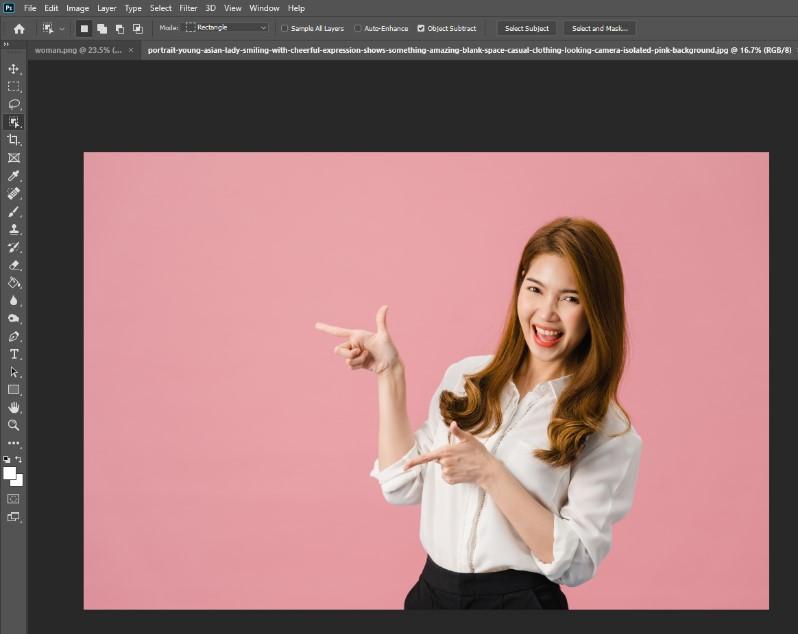The image size is (798, 634).
Task: Switch to the portrait-young-asian-lady jpg tab
Action: pos(469,50)
